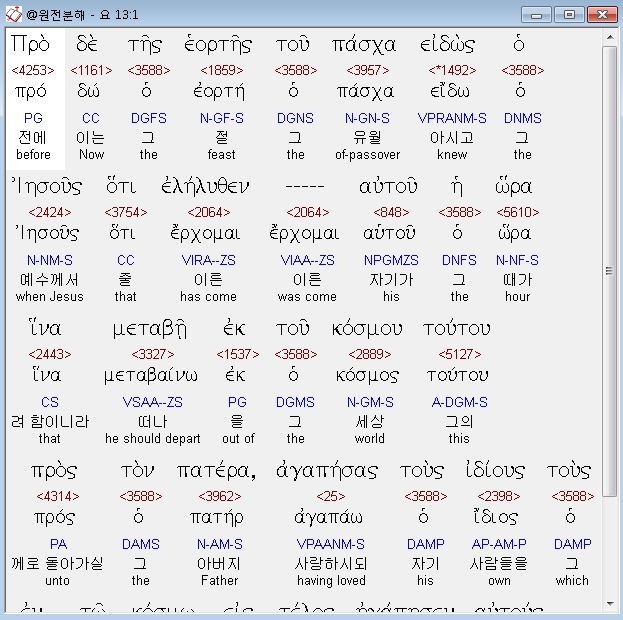Close the interlinear window
Image resolution: width=623 pixels, height=620 pixels.
(602, 15)
